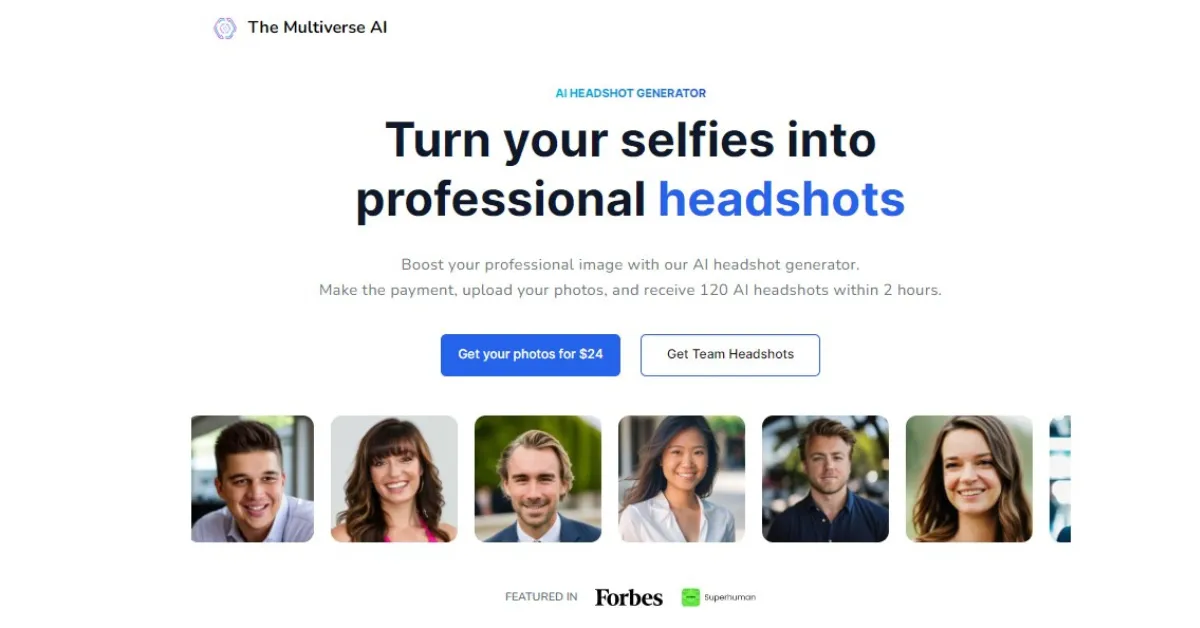1200x628 pixels.
Task: Select the Get Team Headshots button
Action: click(x=730, y=355)
